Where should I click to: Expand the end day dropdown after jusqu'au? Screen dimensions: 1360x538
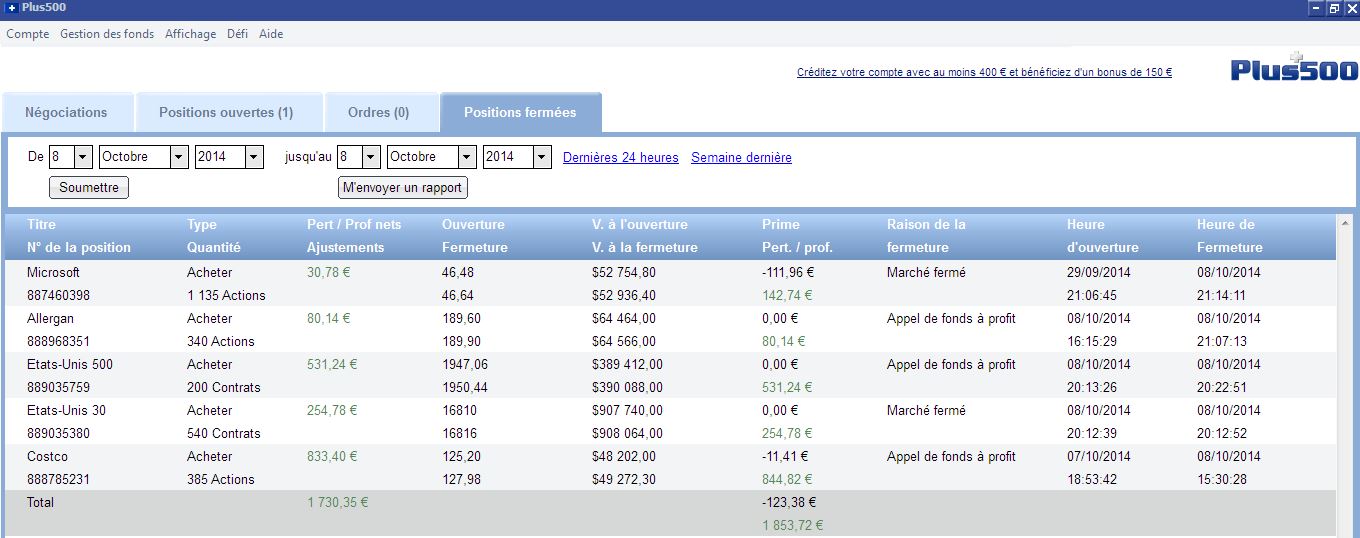(371, 157)
